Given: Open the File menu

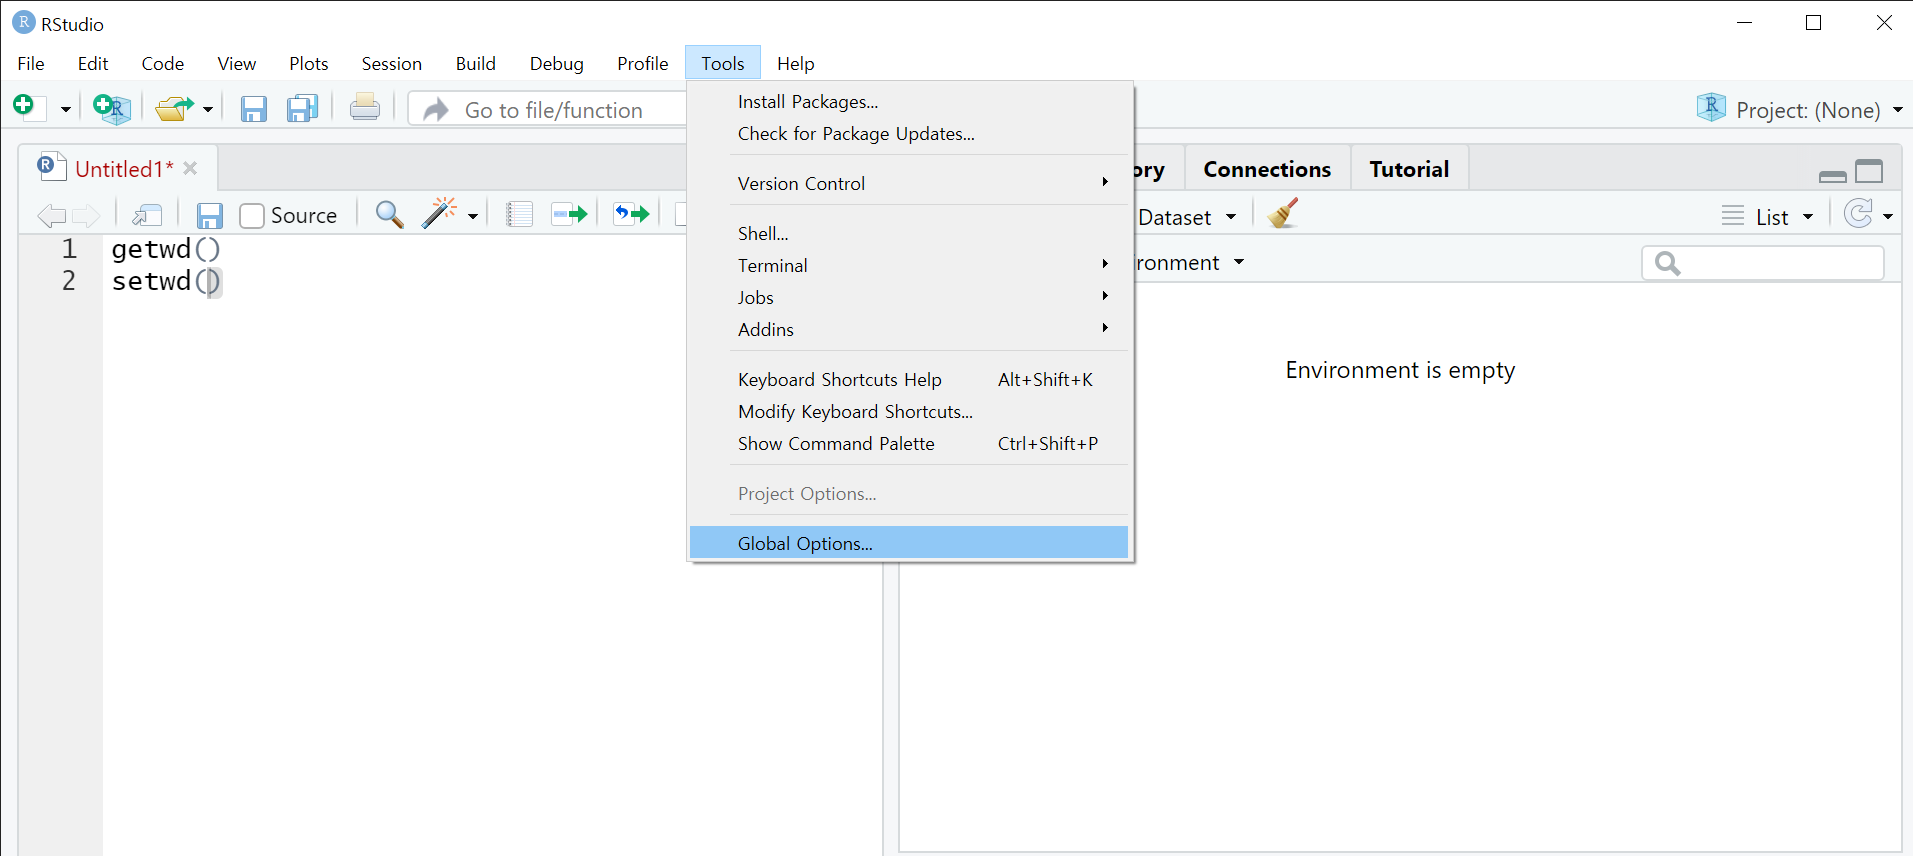Looking at the screenshot, I should tap(31, 63).
